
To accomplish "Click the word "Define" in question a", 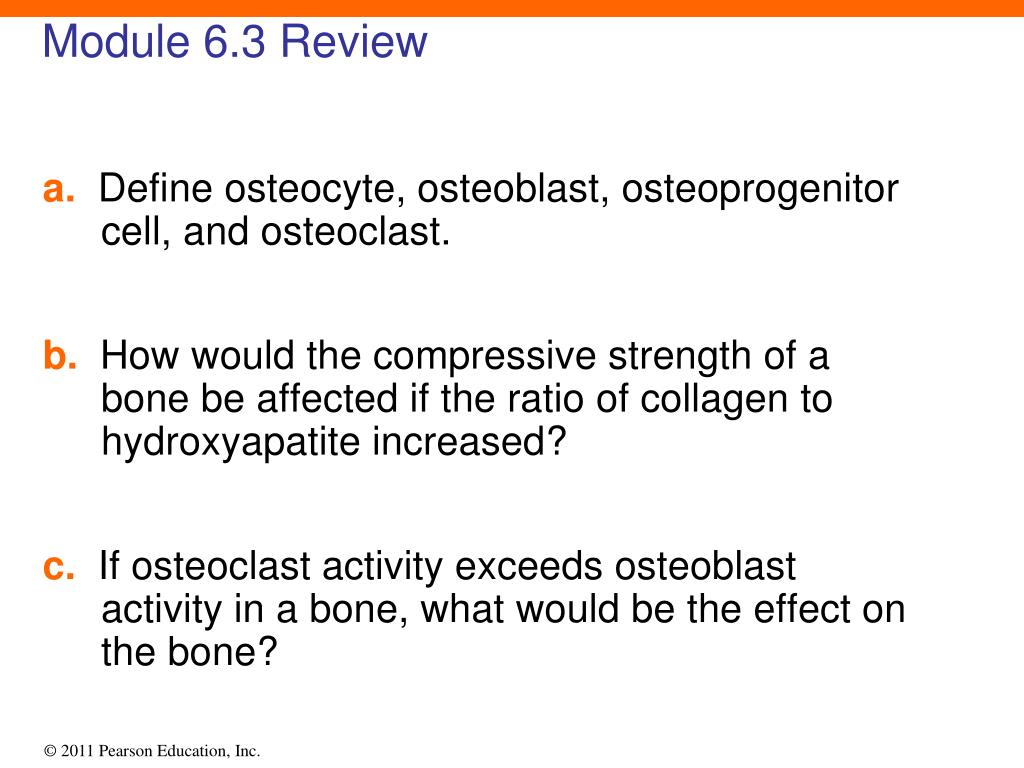I will tap(155, 188).
